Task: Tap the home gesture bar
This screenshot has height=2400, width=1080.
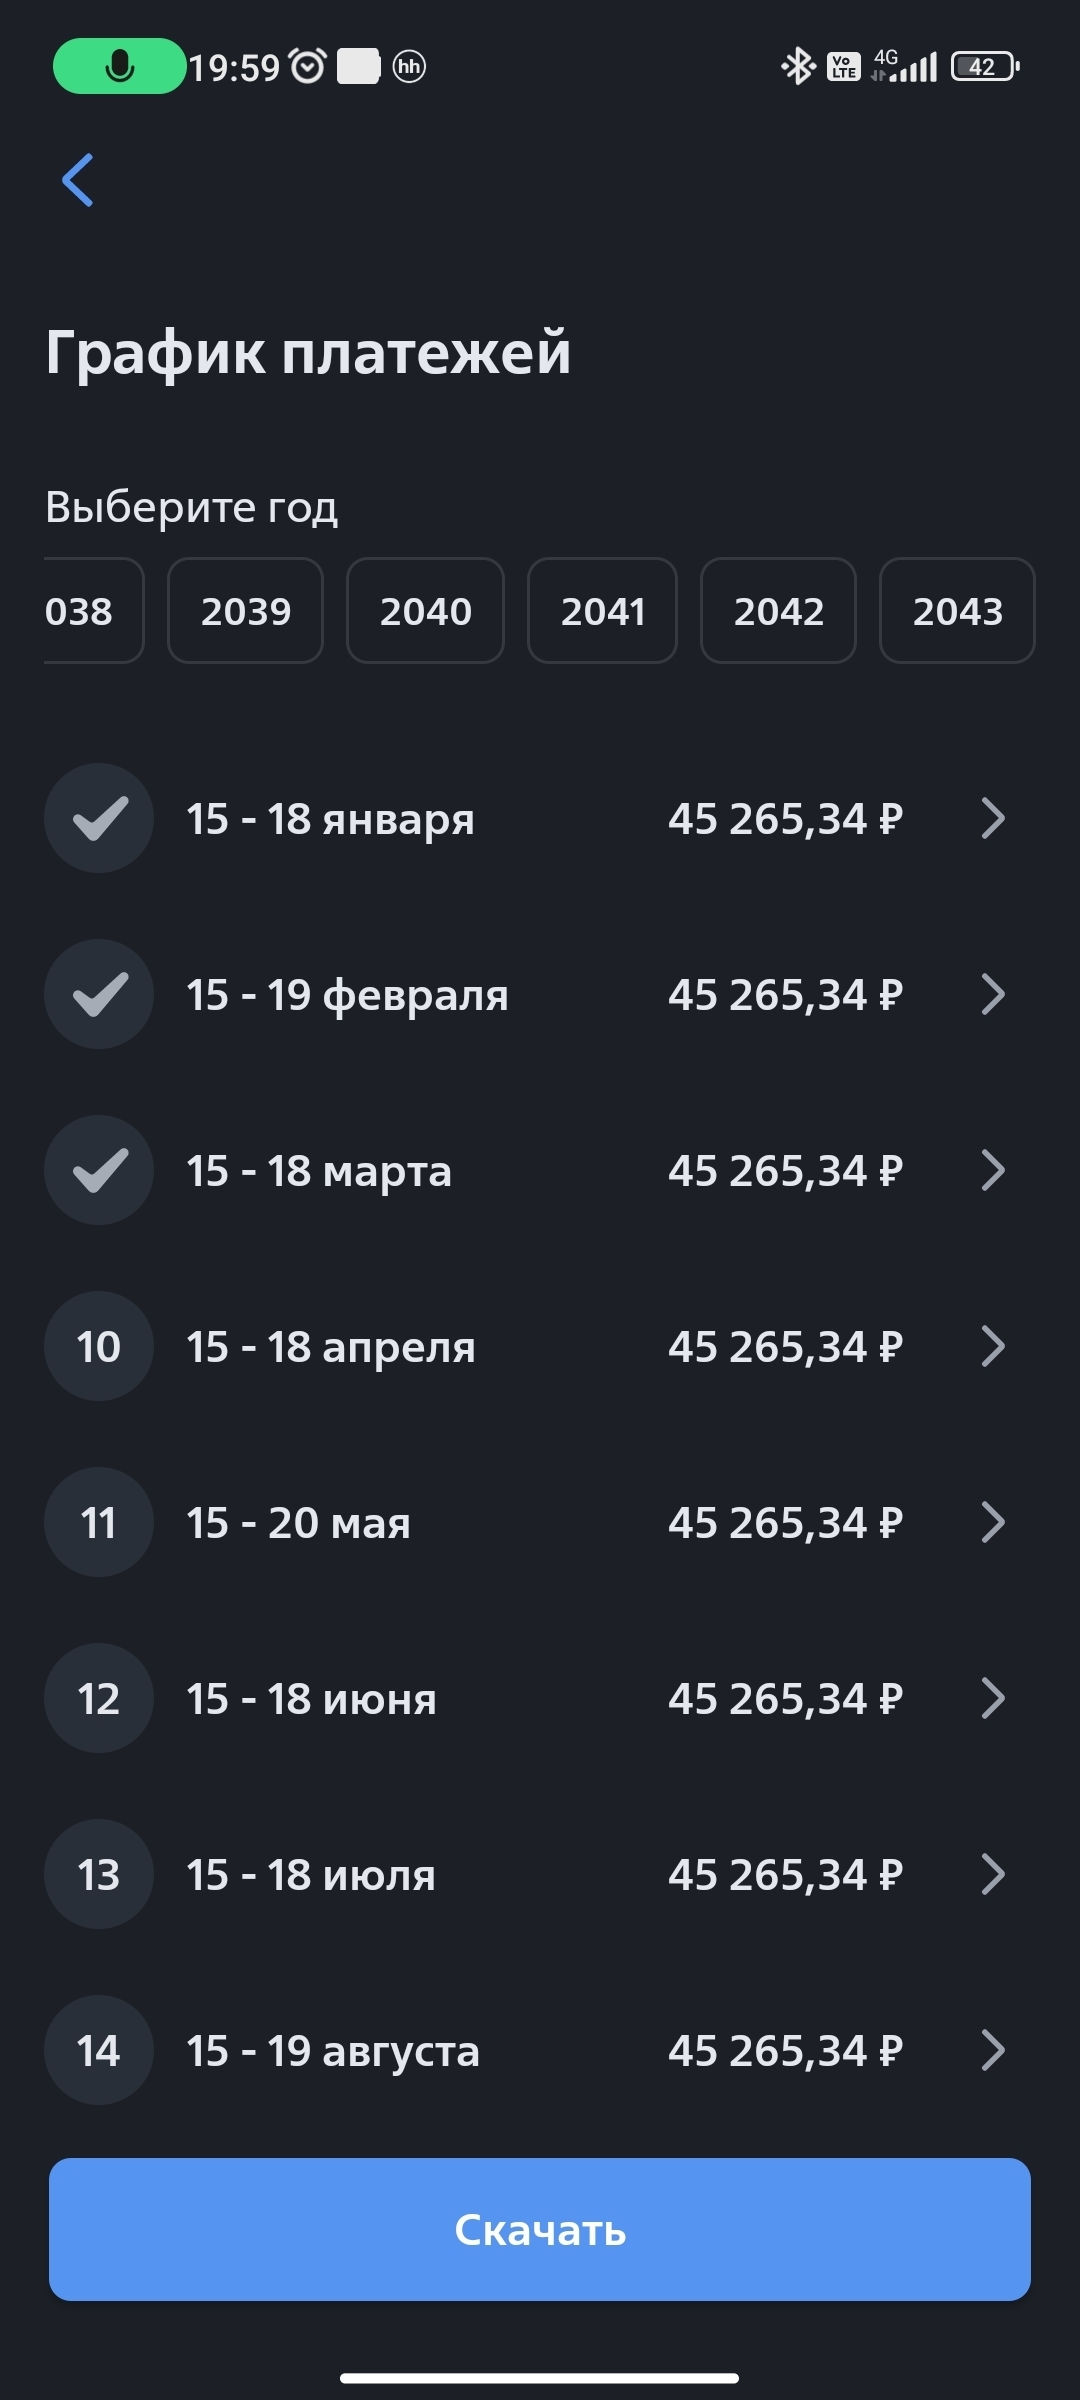Action: [540, 2378]
